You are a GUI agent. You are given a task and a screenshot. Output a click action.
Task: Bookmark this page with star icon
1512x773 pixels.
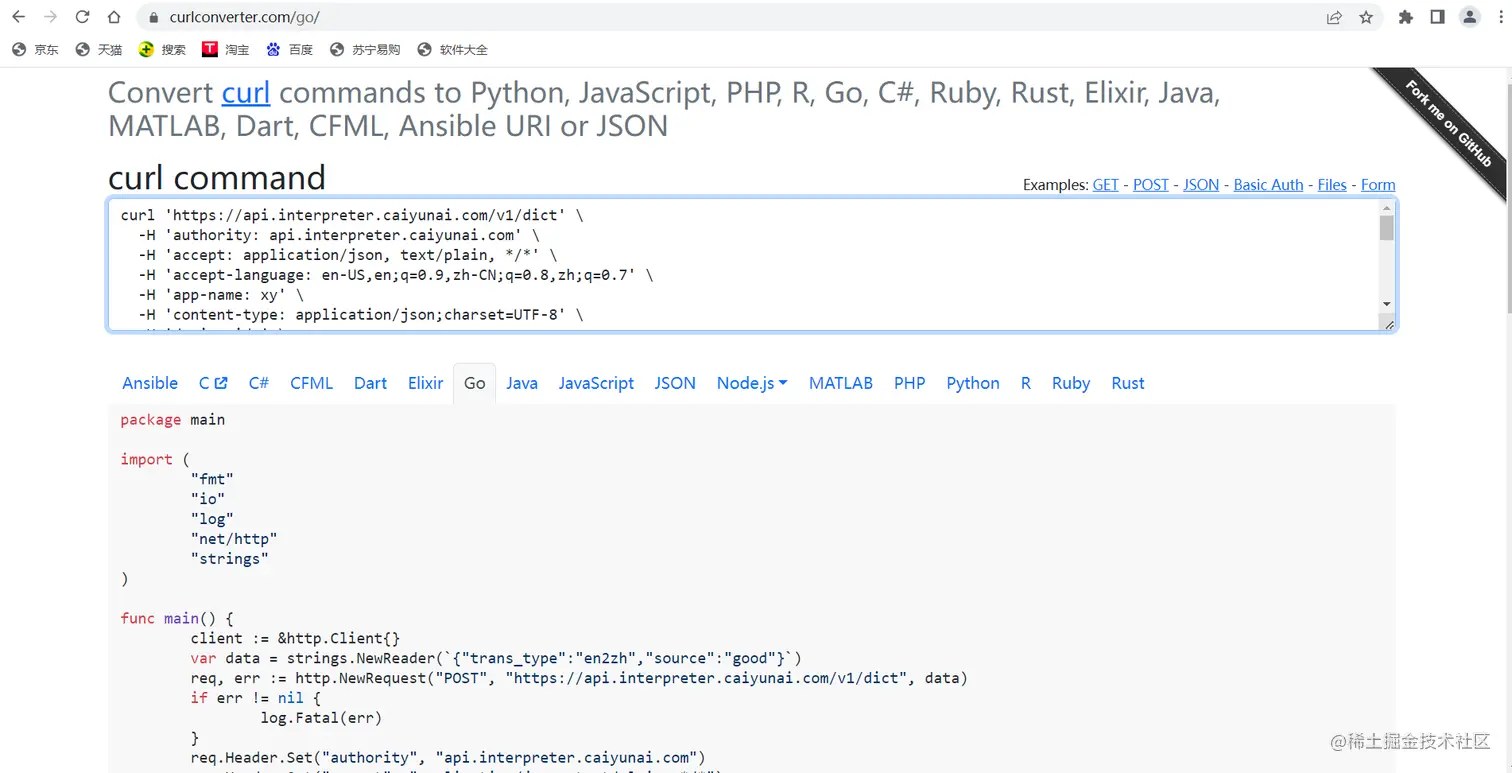coord(1366,17)
